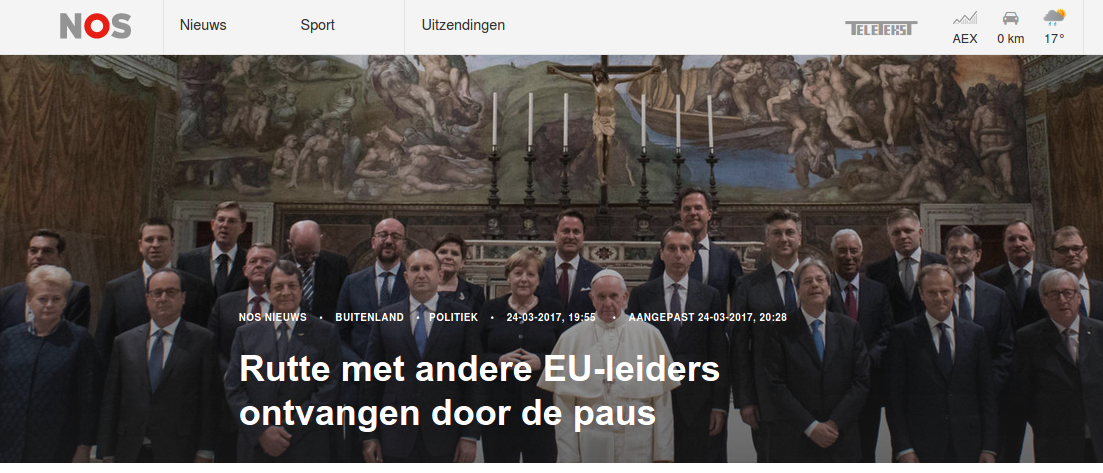The height and width of the screenshot is (473, 1103).
Task: Select the POLITIEK category tag
Action: point(455,317)
